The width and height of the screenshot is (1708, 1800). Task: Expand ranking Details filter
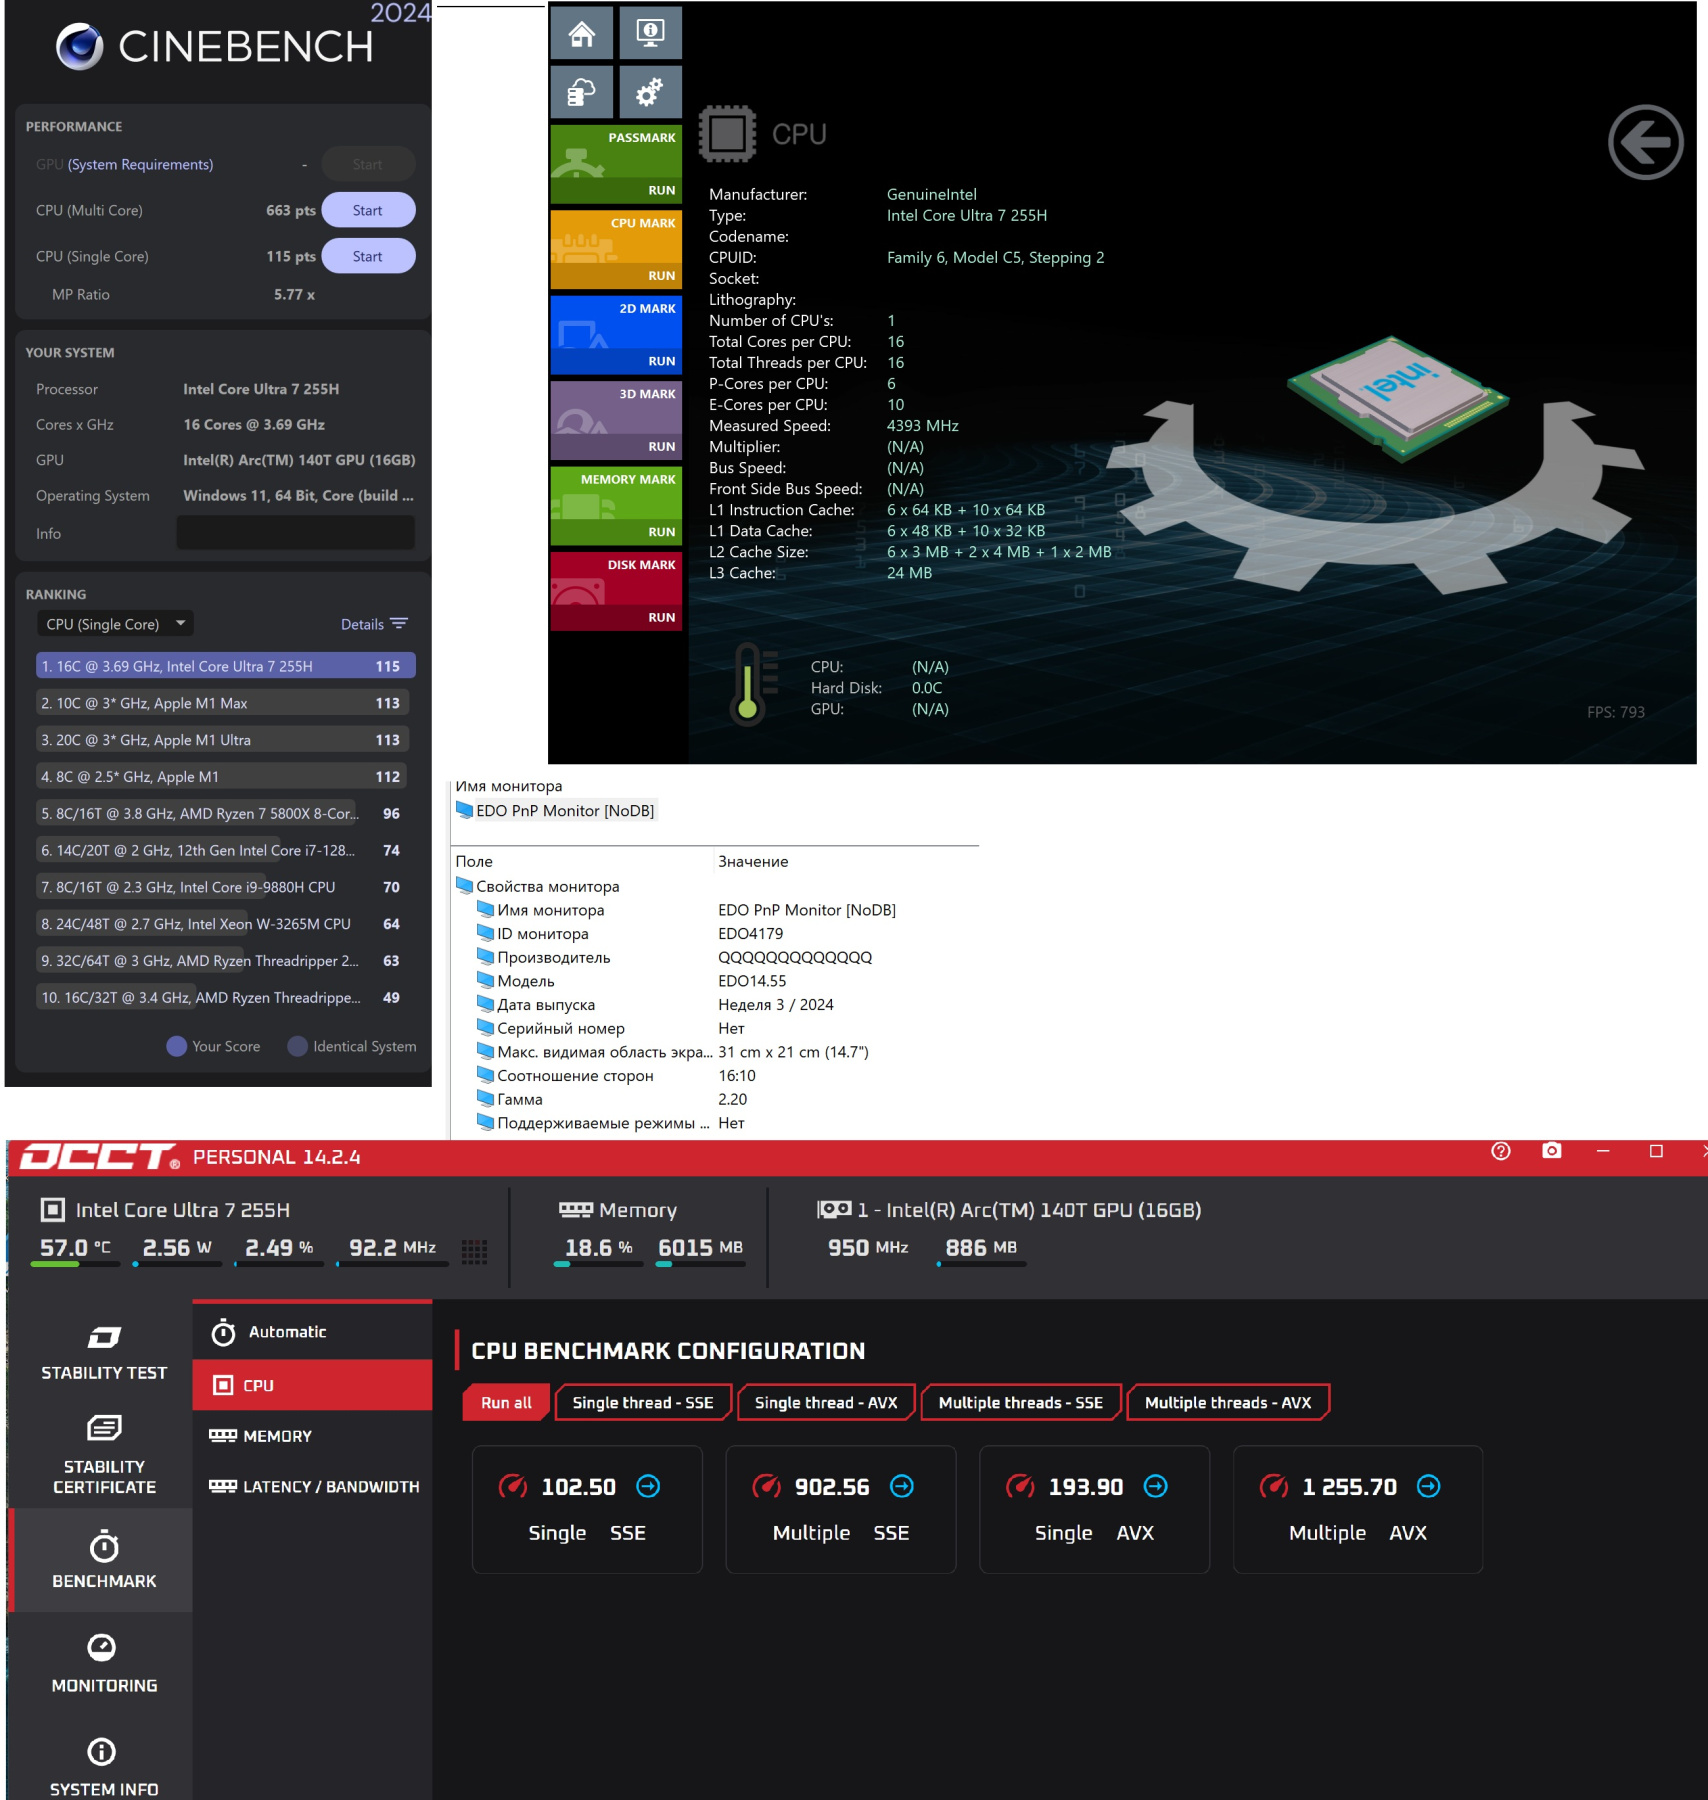click(x=373, y=624)
